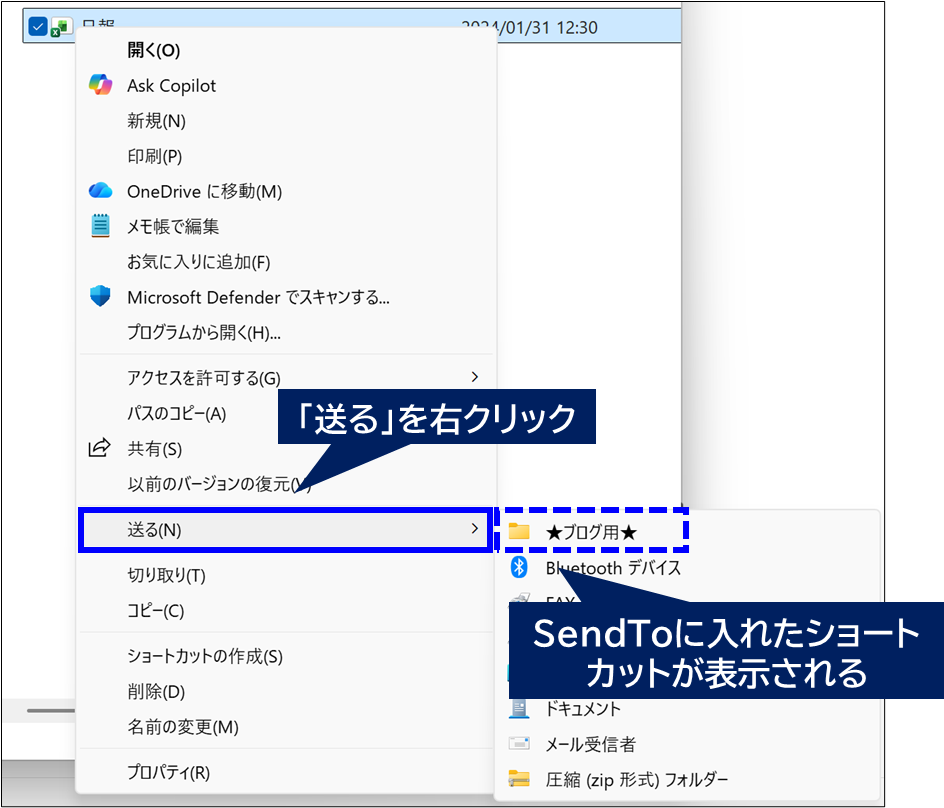The width and height of the screenshot is (944, 808).
Task: Click the share icon next to 共有(S)
Action: 99,449
